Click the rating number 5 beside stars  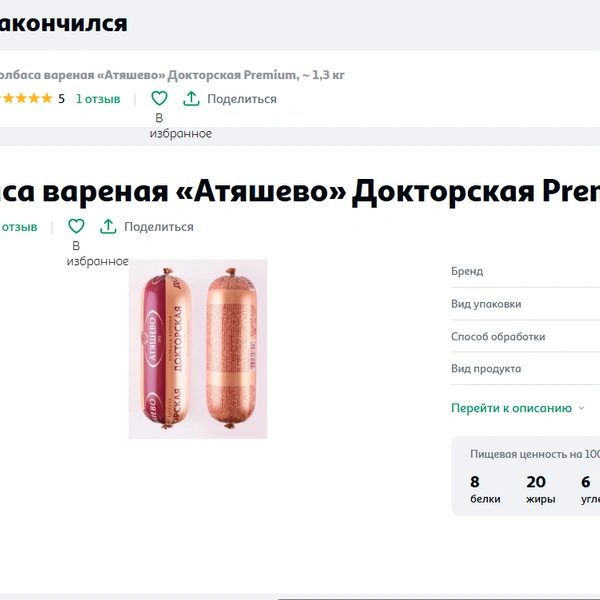(x=61, y=99)
